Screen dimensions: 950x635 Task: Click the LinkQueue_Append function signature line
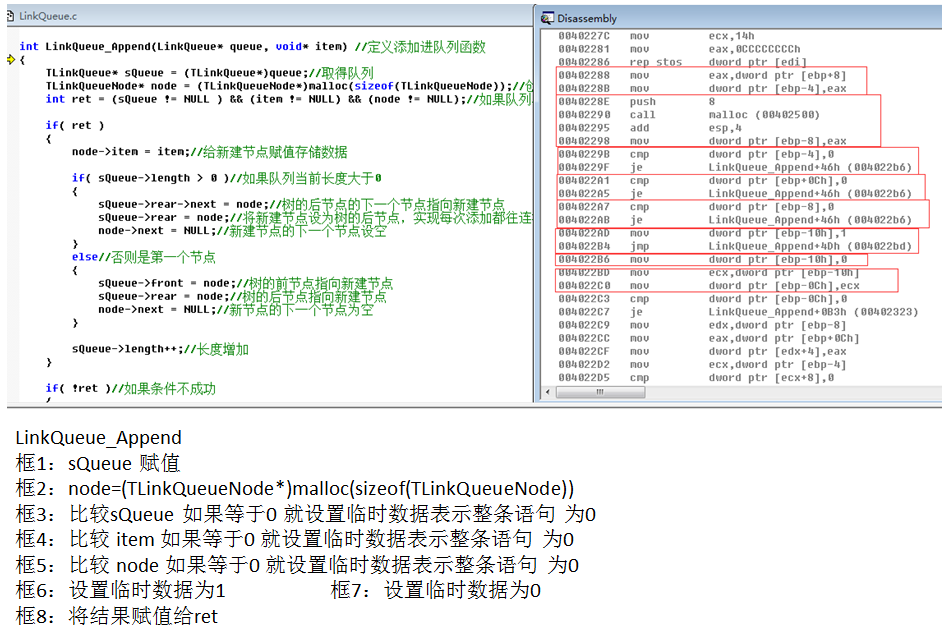pyautogui.click(x=252, y=47)
